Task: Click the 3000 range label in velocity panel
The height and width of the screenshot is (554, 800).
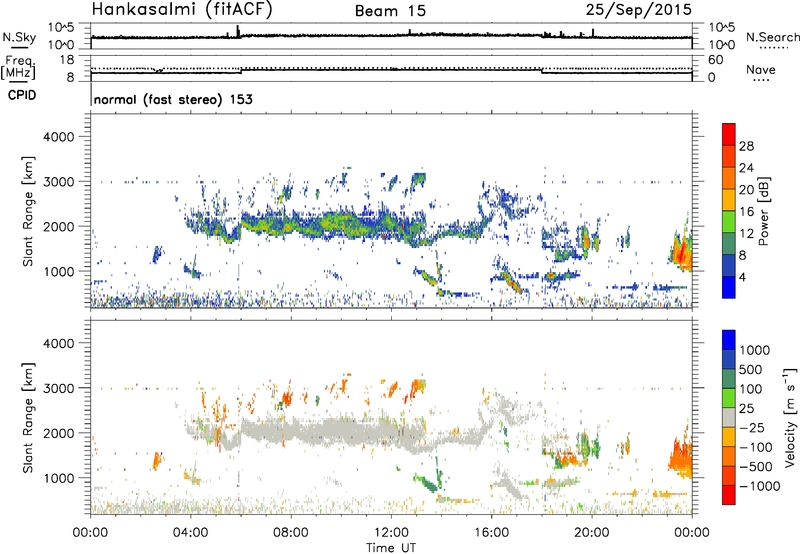Action: pos(58,388)
